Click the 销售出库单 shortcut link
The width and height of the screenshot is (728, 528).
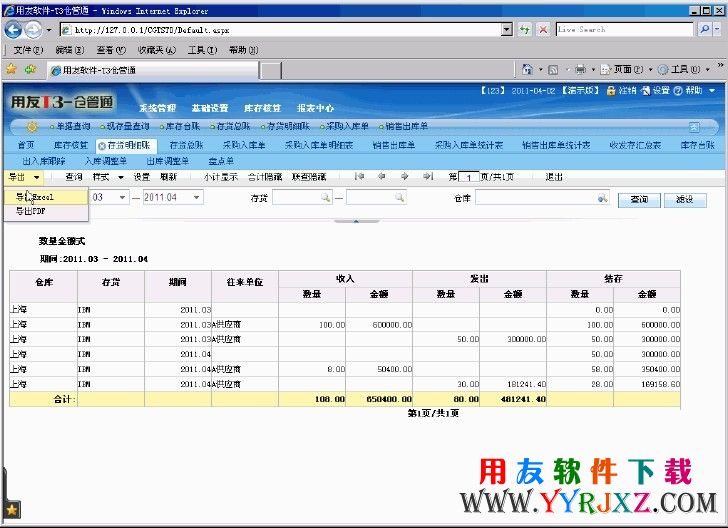coord(406,126)
